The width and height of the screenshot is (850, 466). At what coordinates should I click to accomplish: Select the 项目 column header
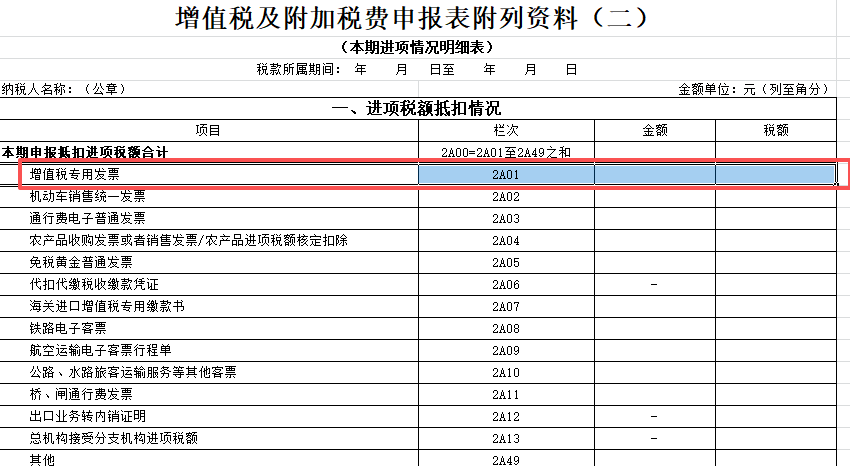click(209, 131)
